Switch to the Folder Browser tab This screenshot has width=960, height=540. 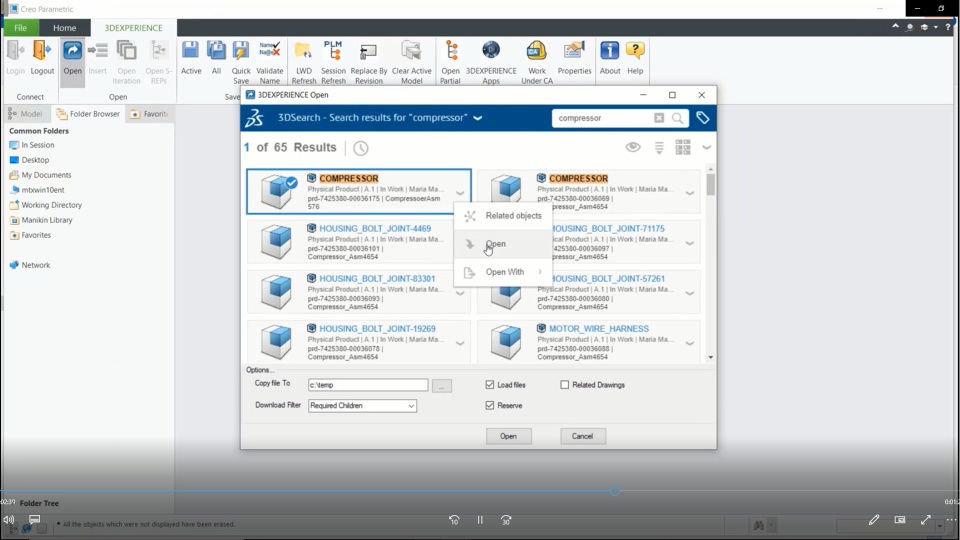pyautogui.click(x=88, y=114)
